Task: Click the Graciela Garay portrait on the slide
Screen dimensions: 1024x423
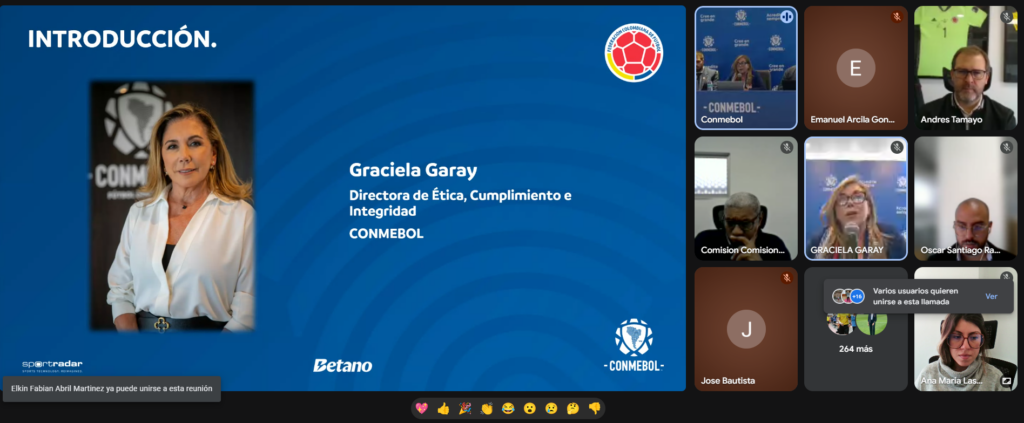Action: coord(172,206)
